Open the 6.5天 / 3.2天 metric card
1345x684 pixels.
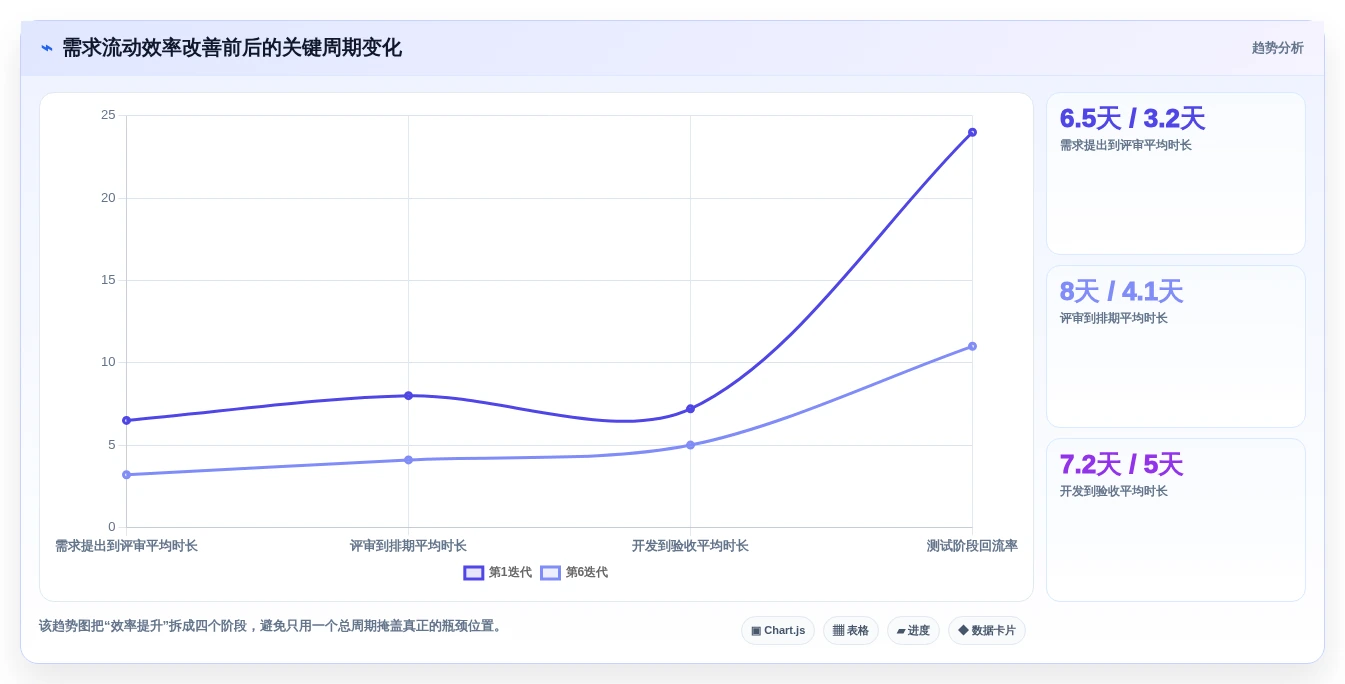[x=1176, y=174]
